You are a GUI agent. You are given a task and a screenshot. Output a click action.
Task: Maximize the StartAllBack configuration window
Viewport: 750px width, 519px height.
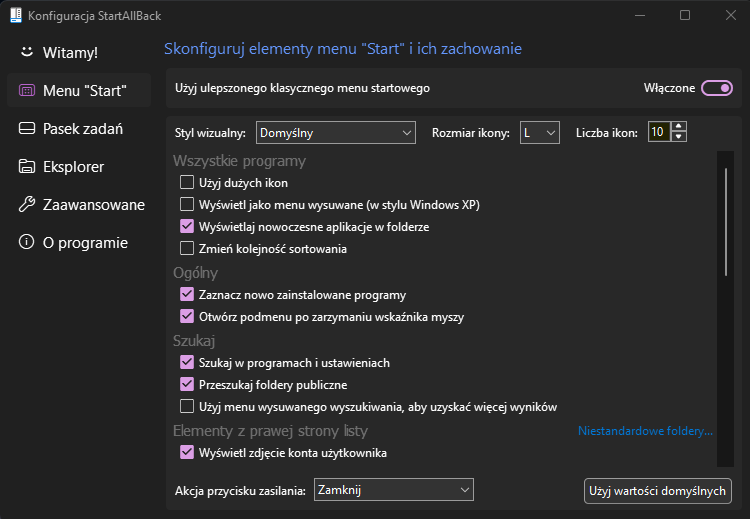click(x=685, y=15)
